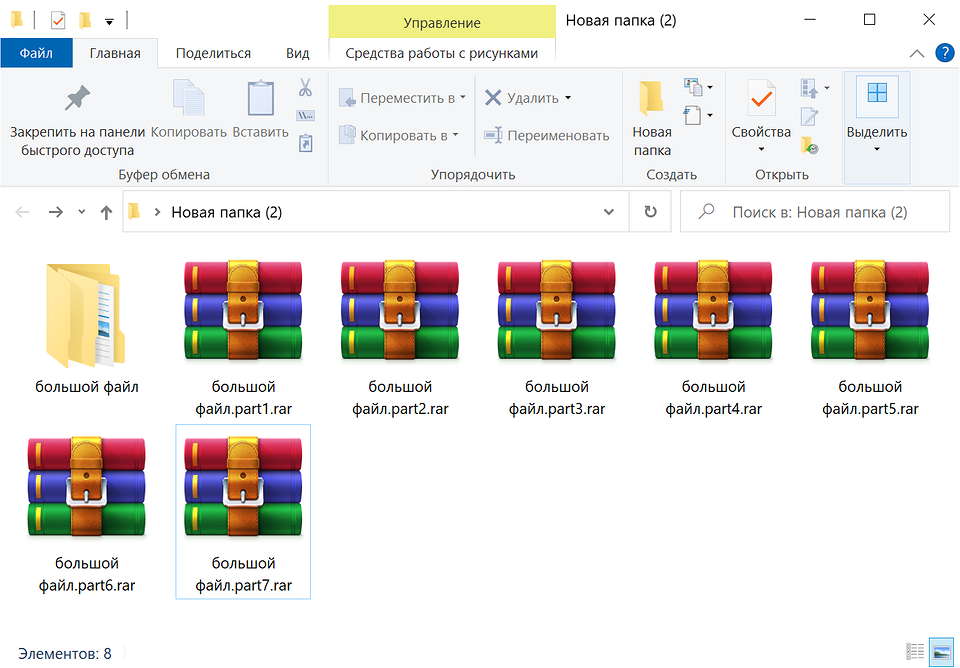Collapse the ribbon with the chevron
The height and width of the screenshot is (668, 960).
pos(917,53)
